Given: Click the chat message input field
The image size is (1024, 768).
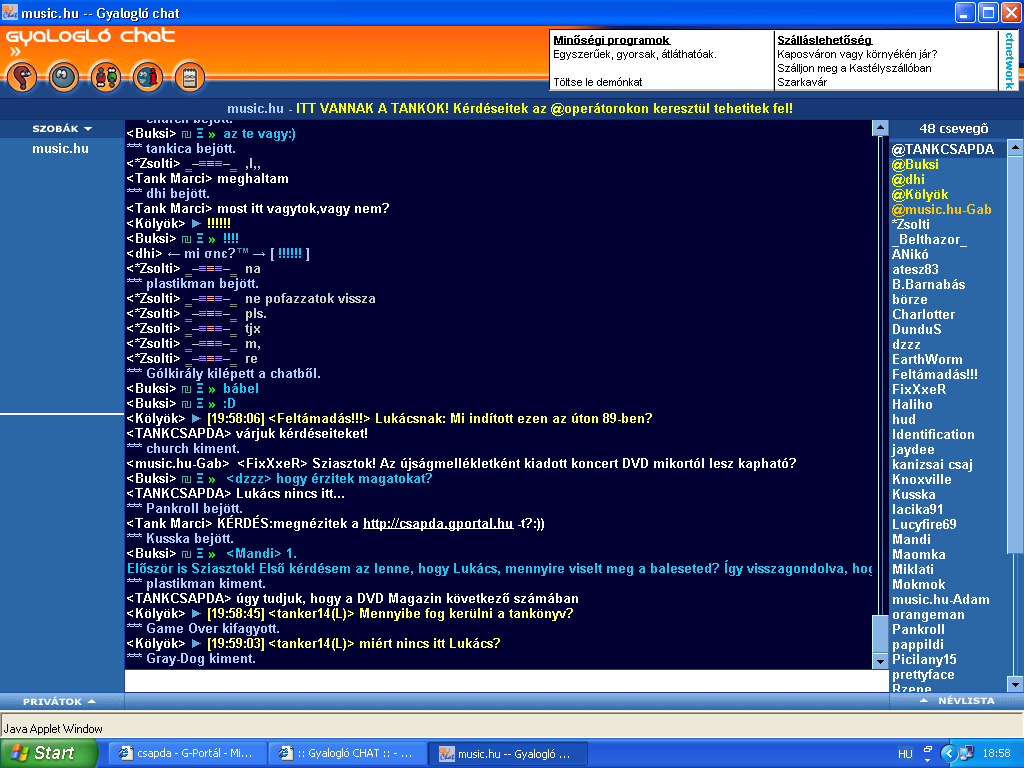Looking at the screenshot, I should point(506,680).
